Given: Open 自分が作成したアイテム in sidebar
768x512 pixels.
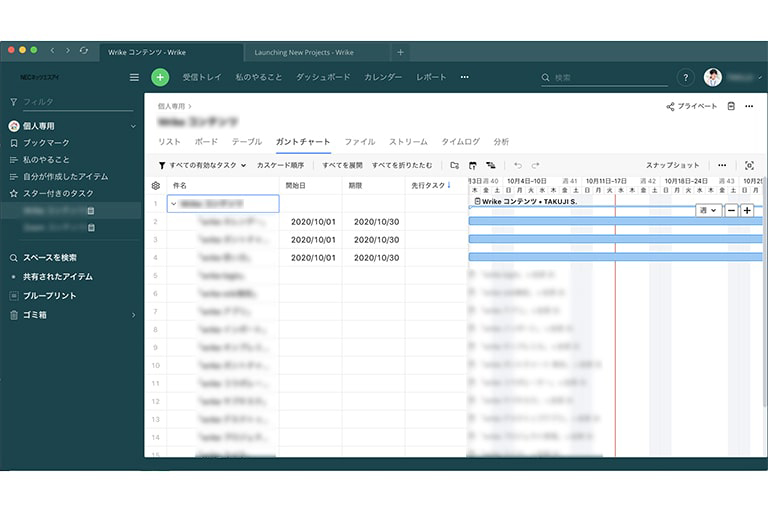Looking at the screenshot, I should 66,176.
